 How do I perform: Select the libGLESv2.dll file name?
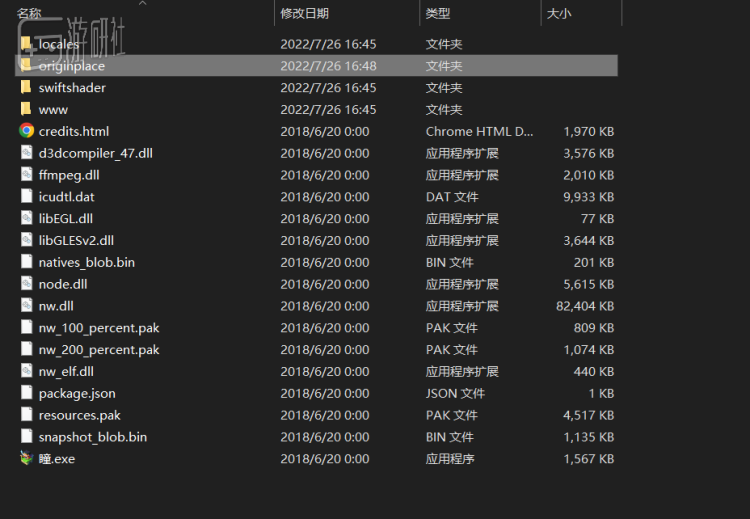76,241
